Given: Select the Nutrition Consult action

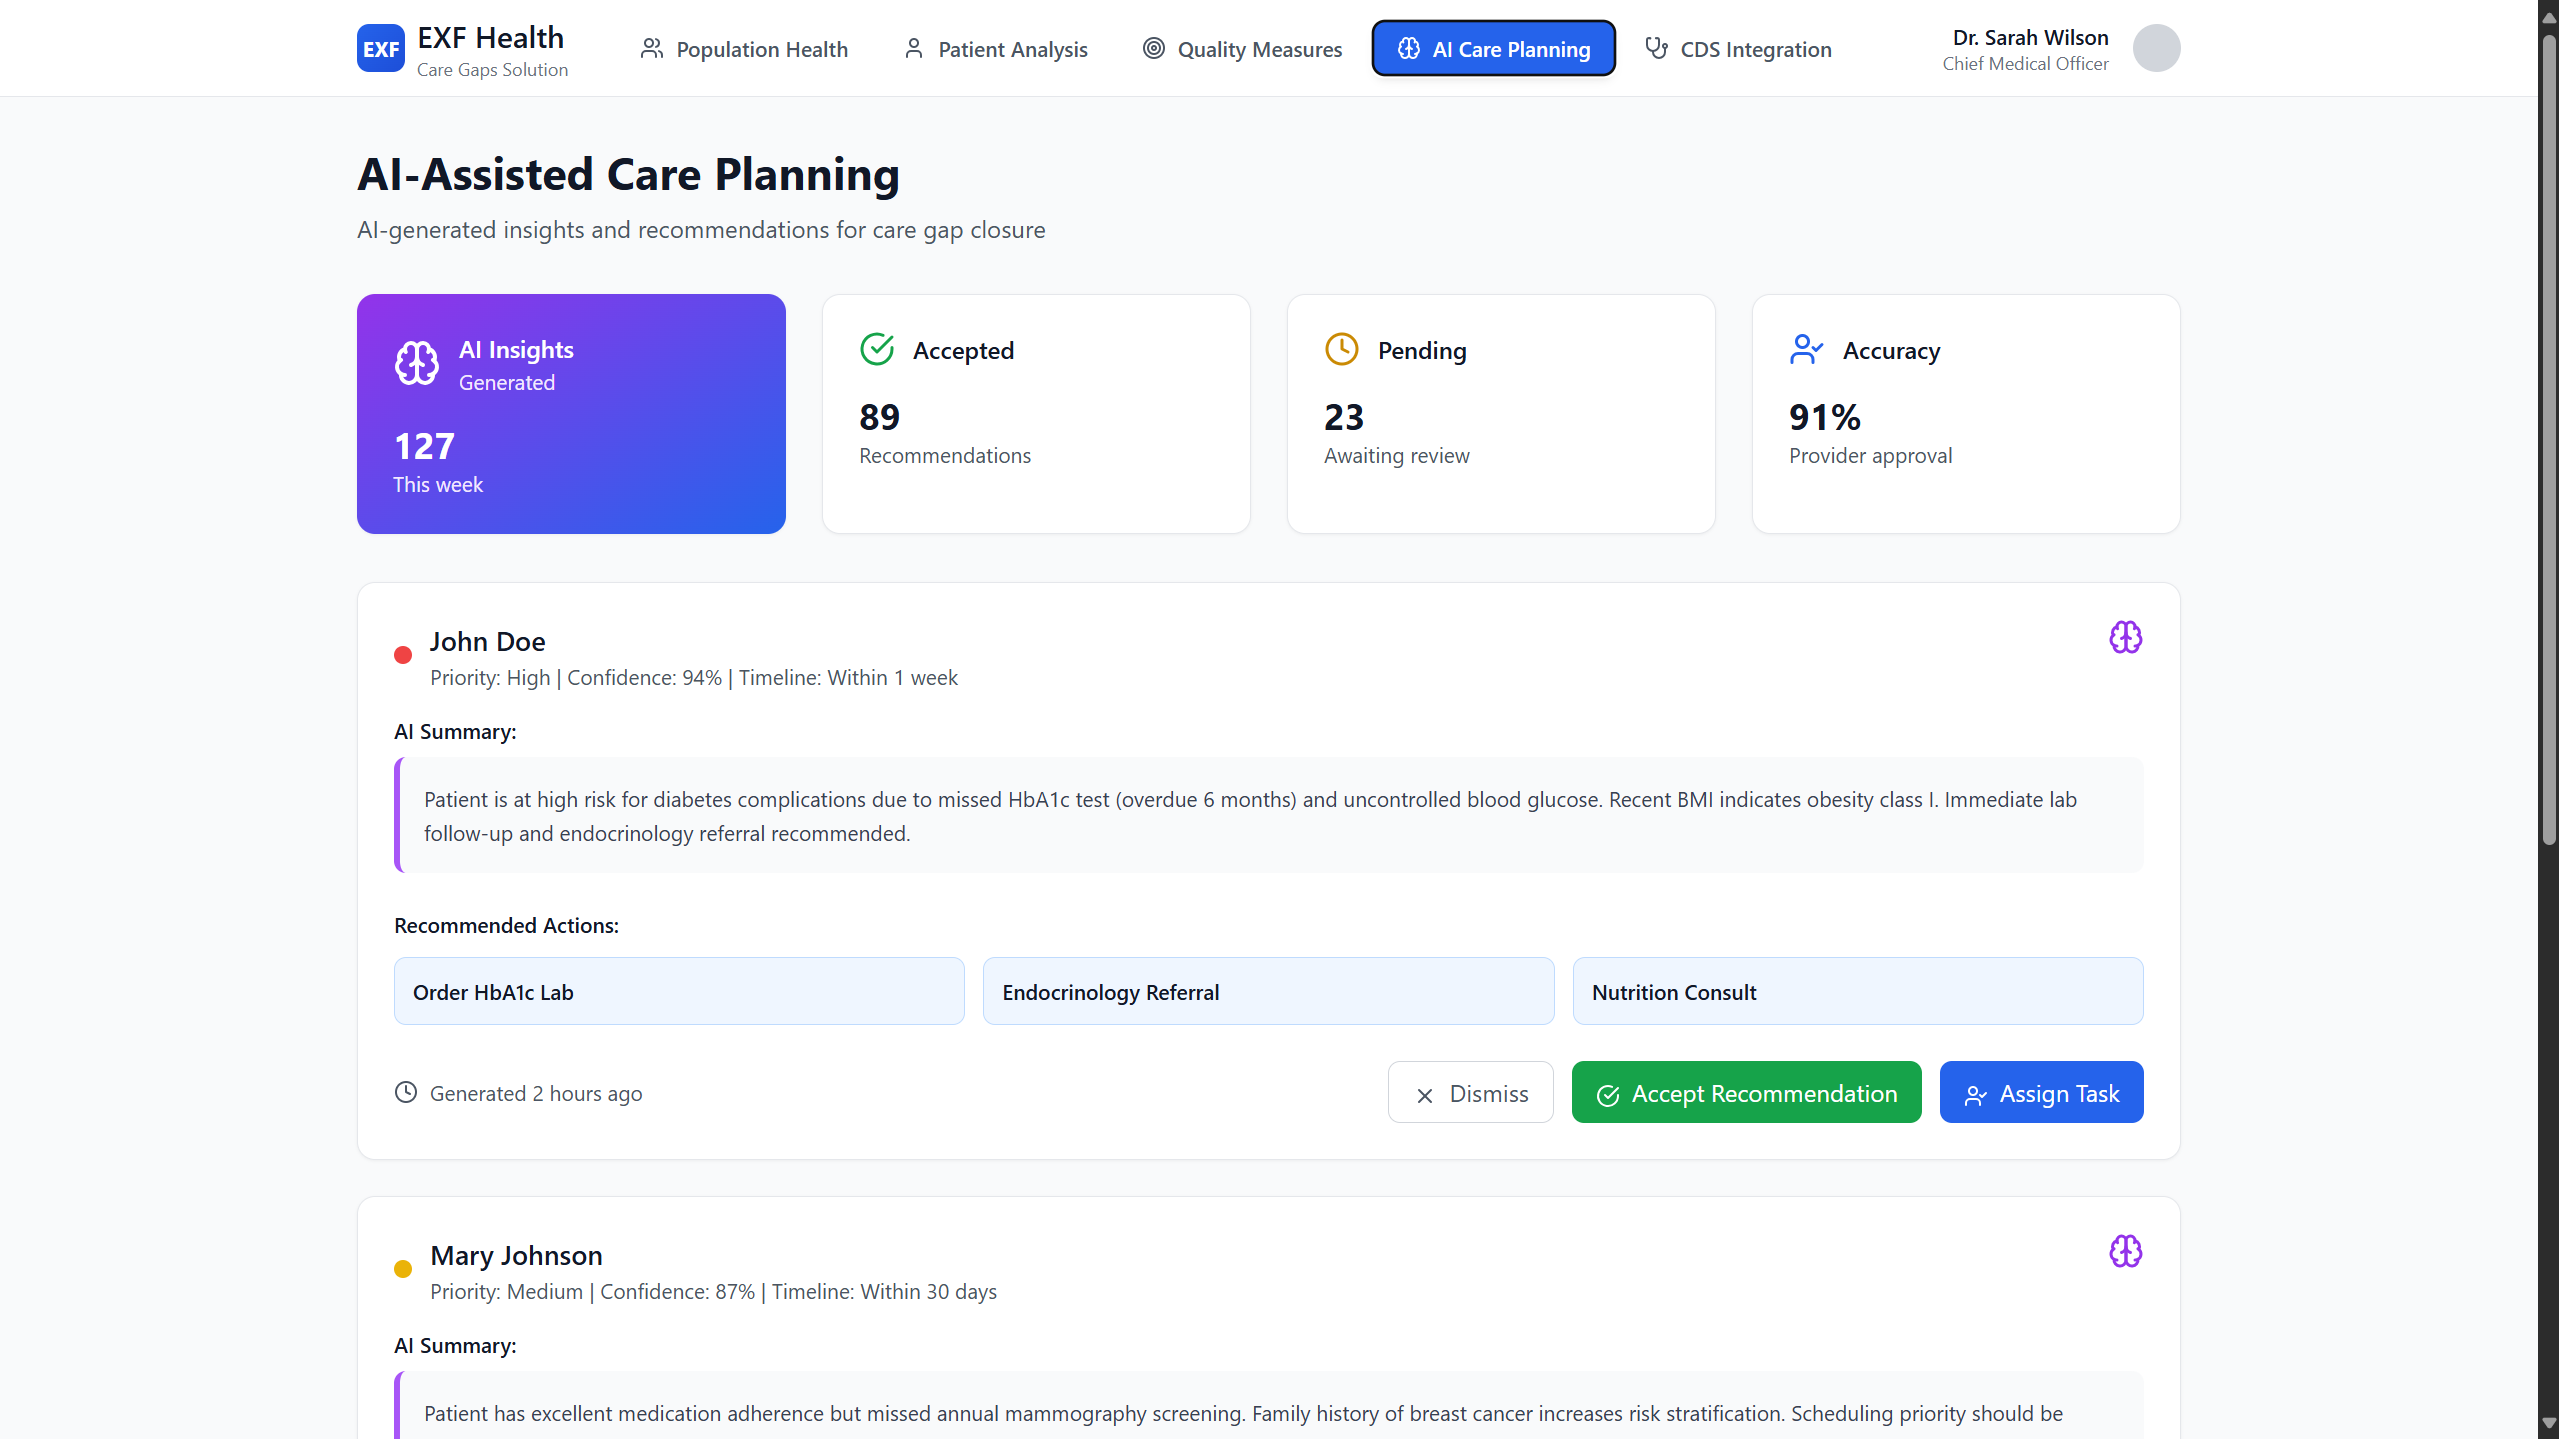Looking at the screenshot, I should tap(1857, 992).
